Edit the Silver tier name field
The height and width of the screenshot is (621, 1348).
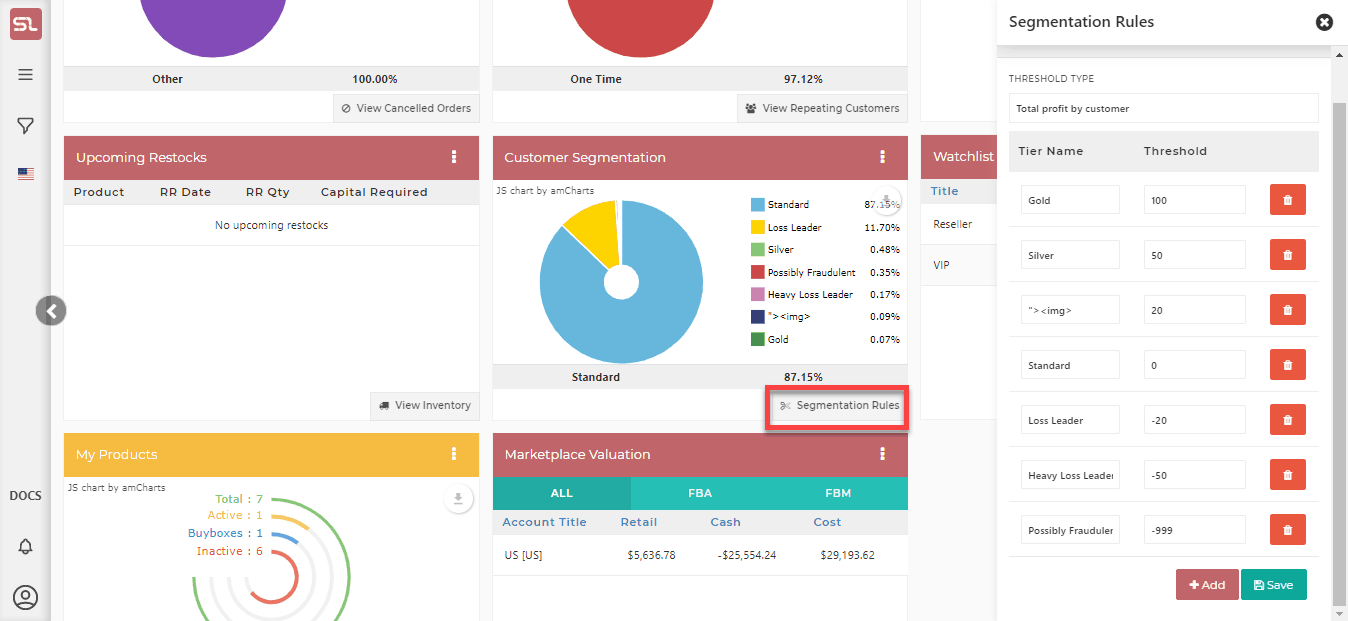pyautogui.click(x=1070, y=255)
